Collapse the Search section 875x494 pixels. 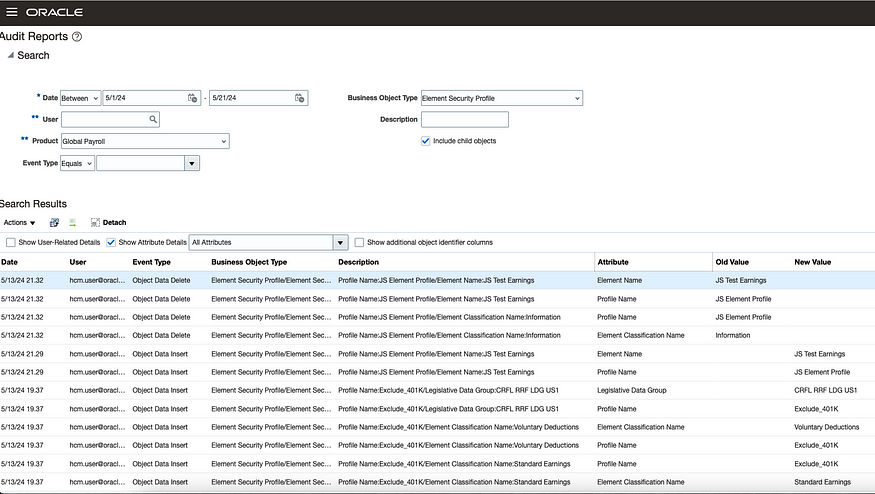click(x=9, y=55)
